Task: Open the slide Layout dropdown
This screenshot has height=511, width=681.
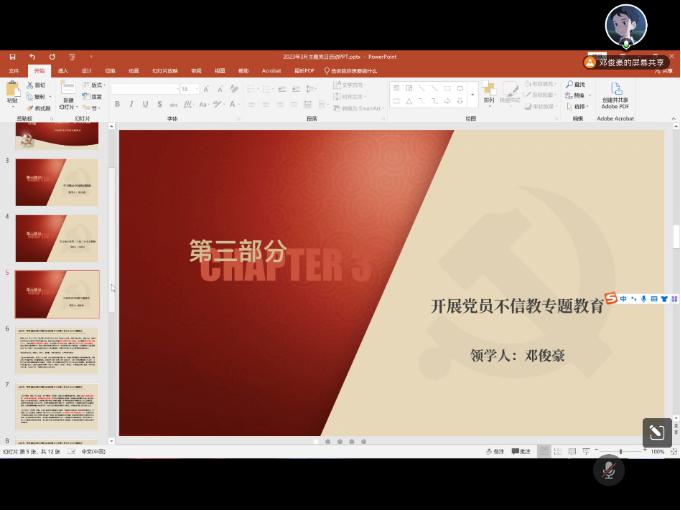Action: [x=94, y=85]
